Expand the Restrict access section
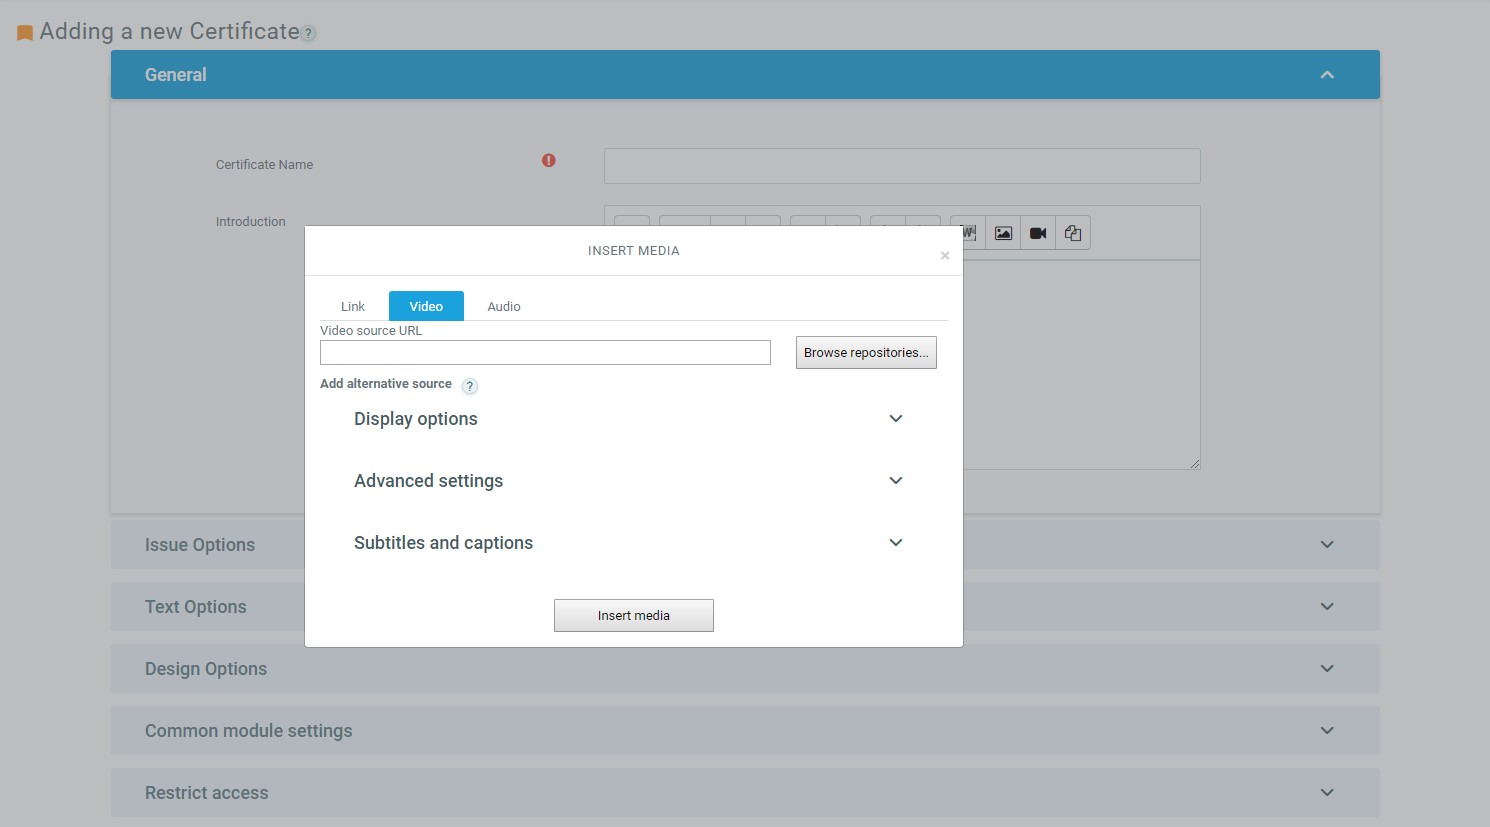The image size is (1490, 827). point(1327,793)
